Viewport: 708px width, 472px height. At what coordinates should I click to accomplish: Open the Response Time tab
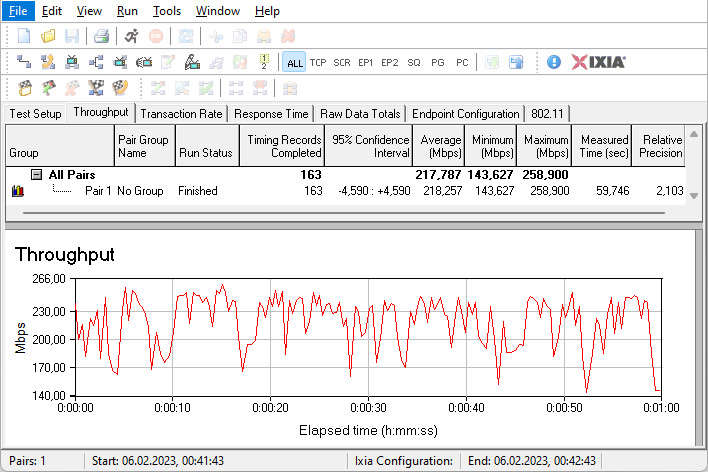(271, 114)
